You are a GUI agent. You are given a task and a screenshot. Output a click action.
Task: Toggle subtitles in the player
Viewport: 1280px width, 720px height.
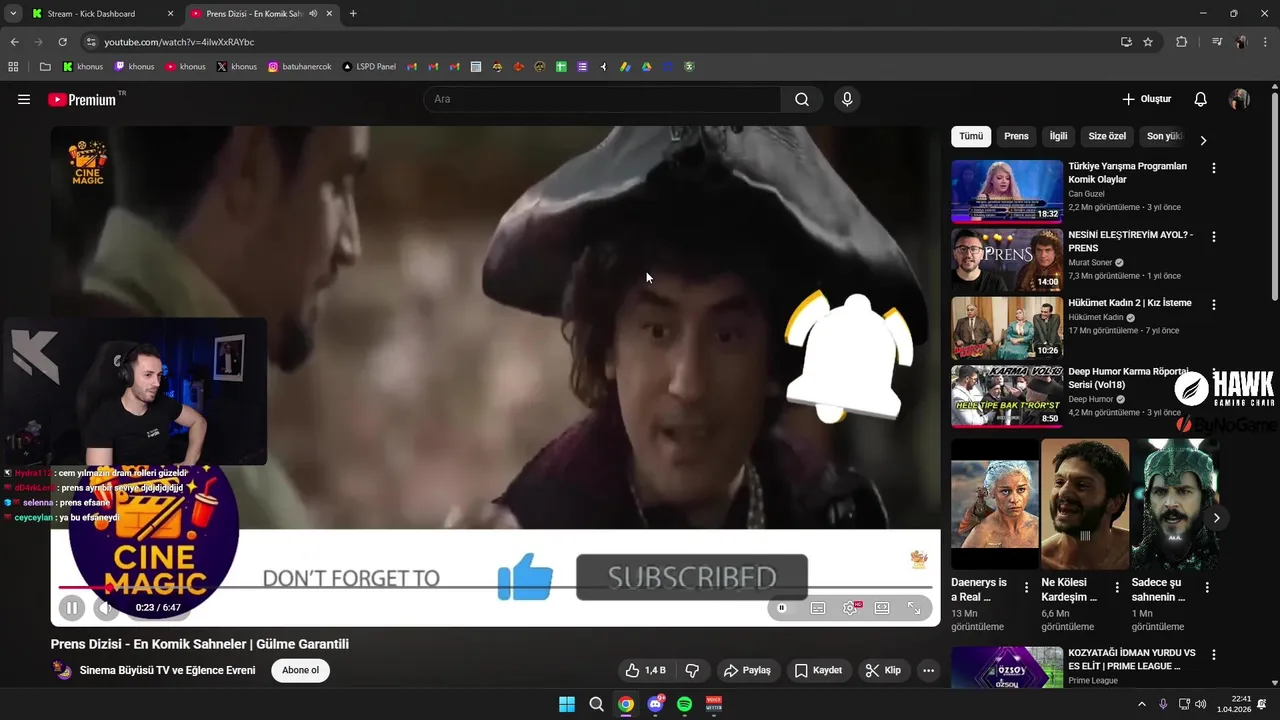[x=818, y=607]
